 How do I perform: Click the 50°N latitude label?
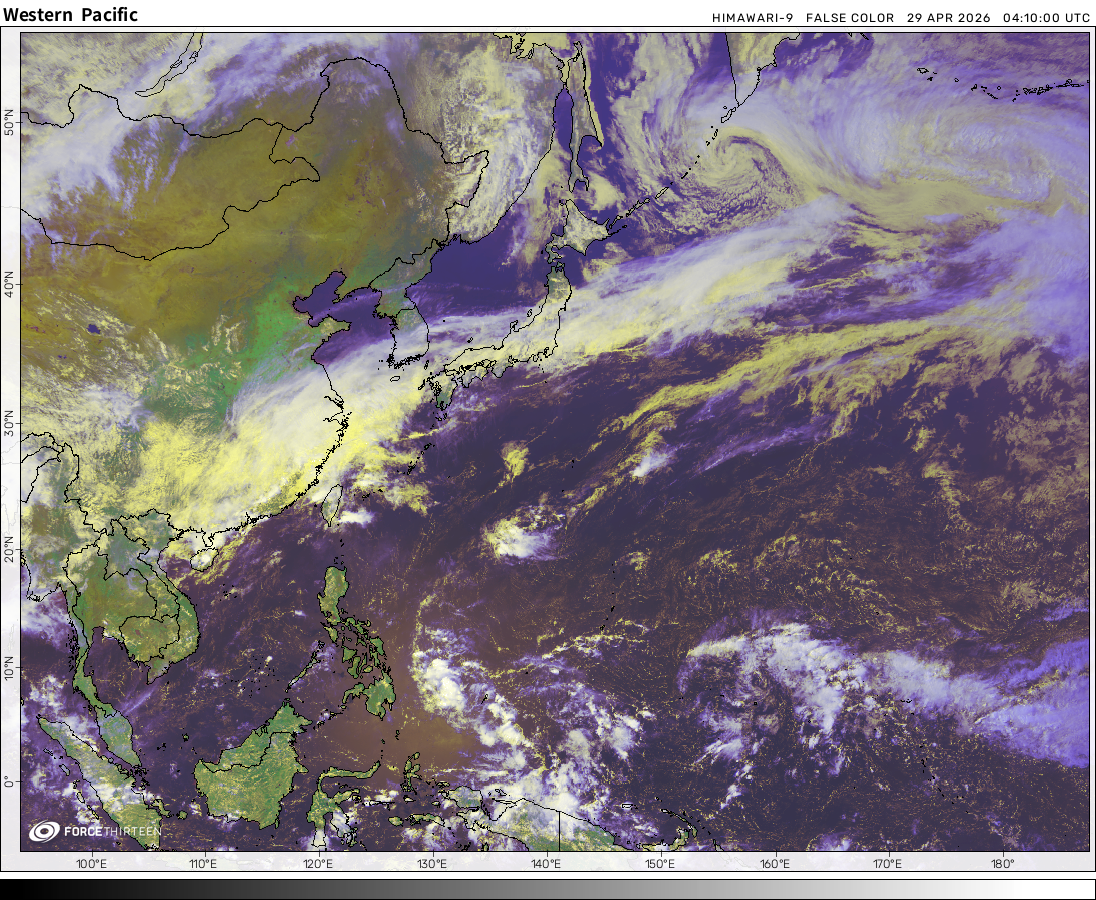10,124
